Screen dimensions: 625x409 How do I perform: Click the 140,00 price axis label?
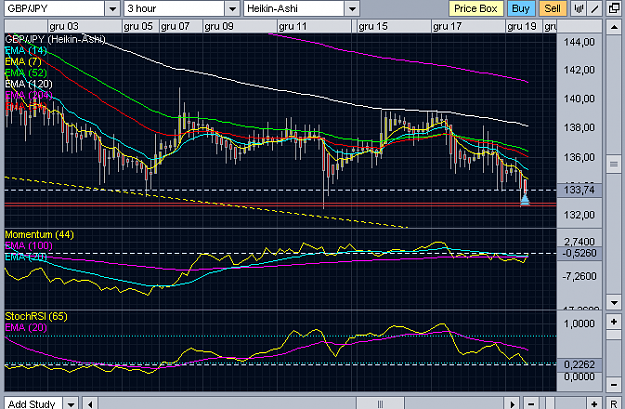point(579,98)
